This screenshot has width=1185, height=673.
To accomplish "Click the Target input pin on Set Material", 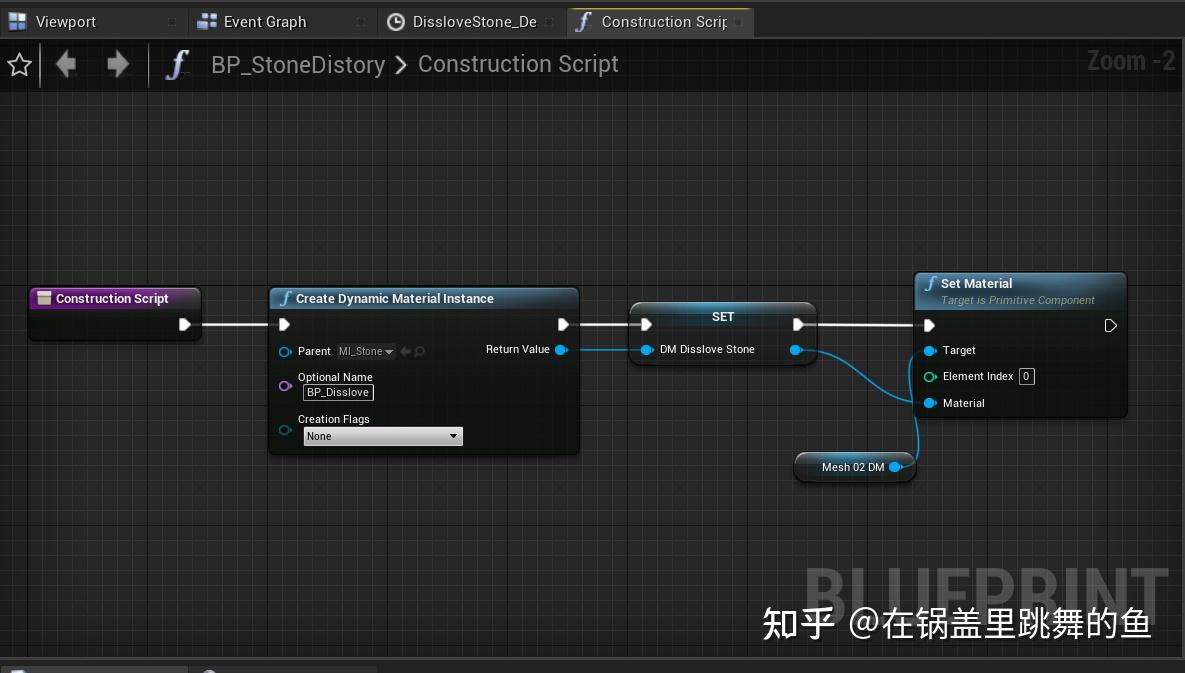I will (x=931, y=350).
